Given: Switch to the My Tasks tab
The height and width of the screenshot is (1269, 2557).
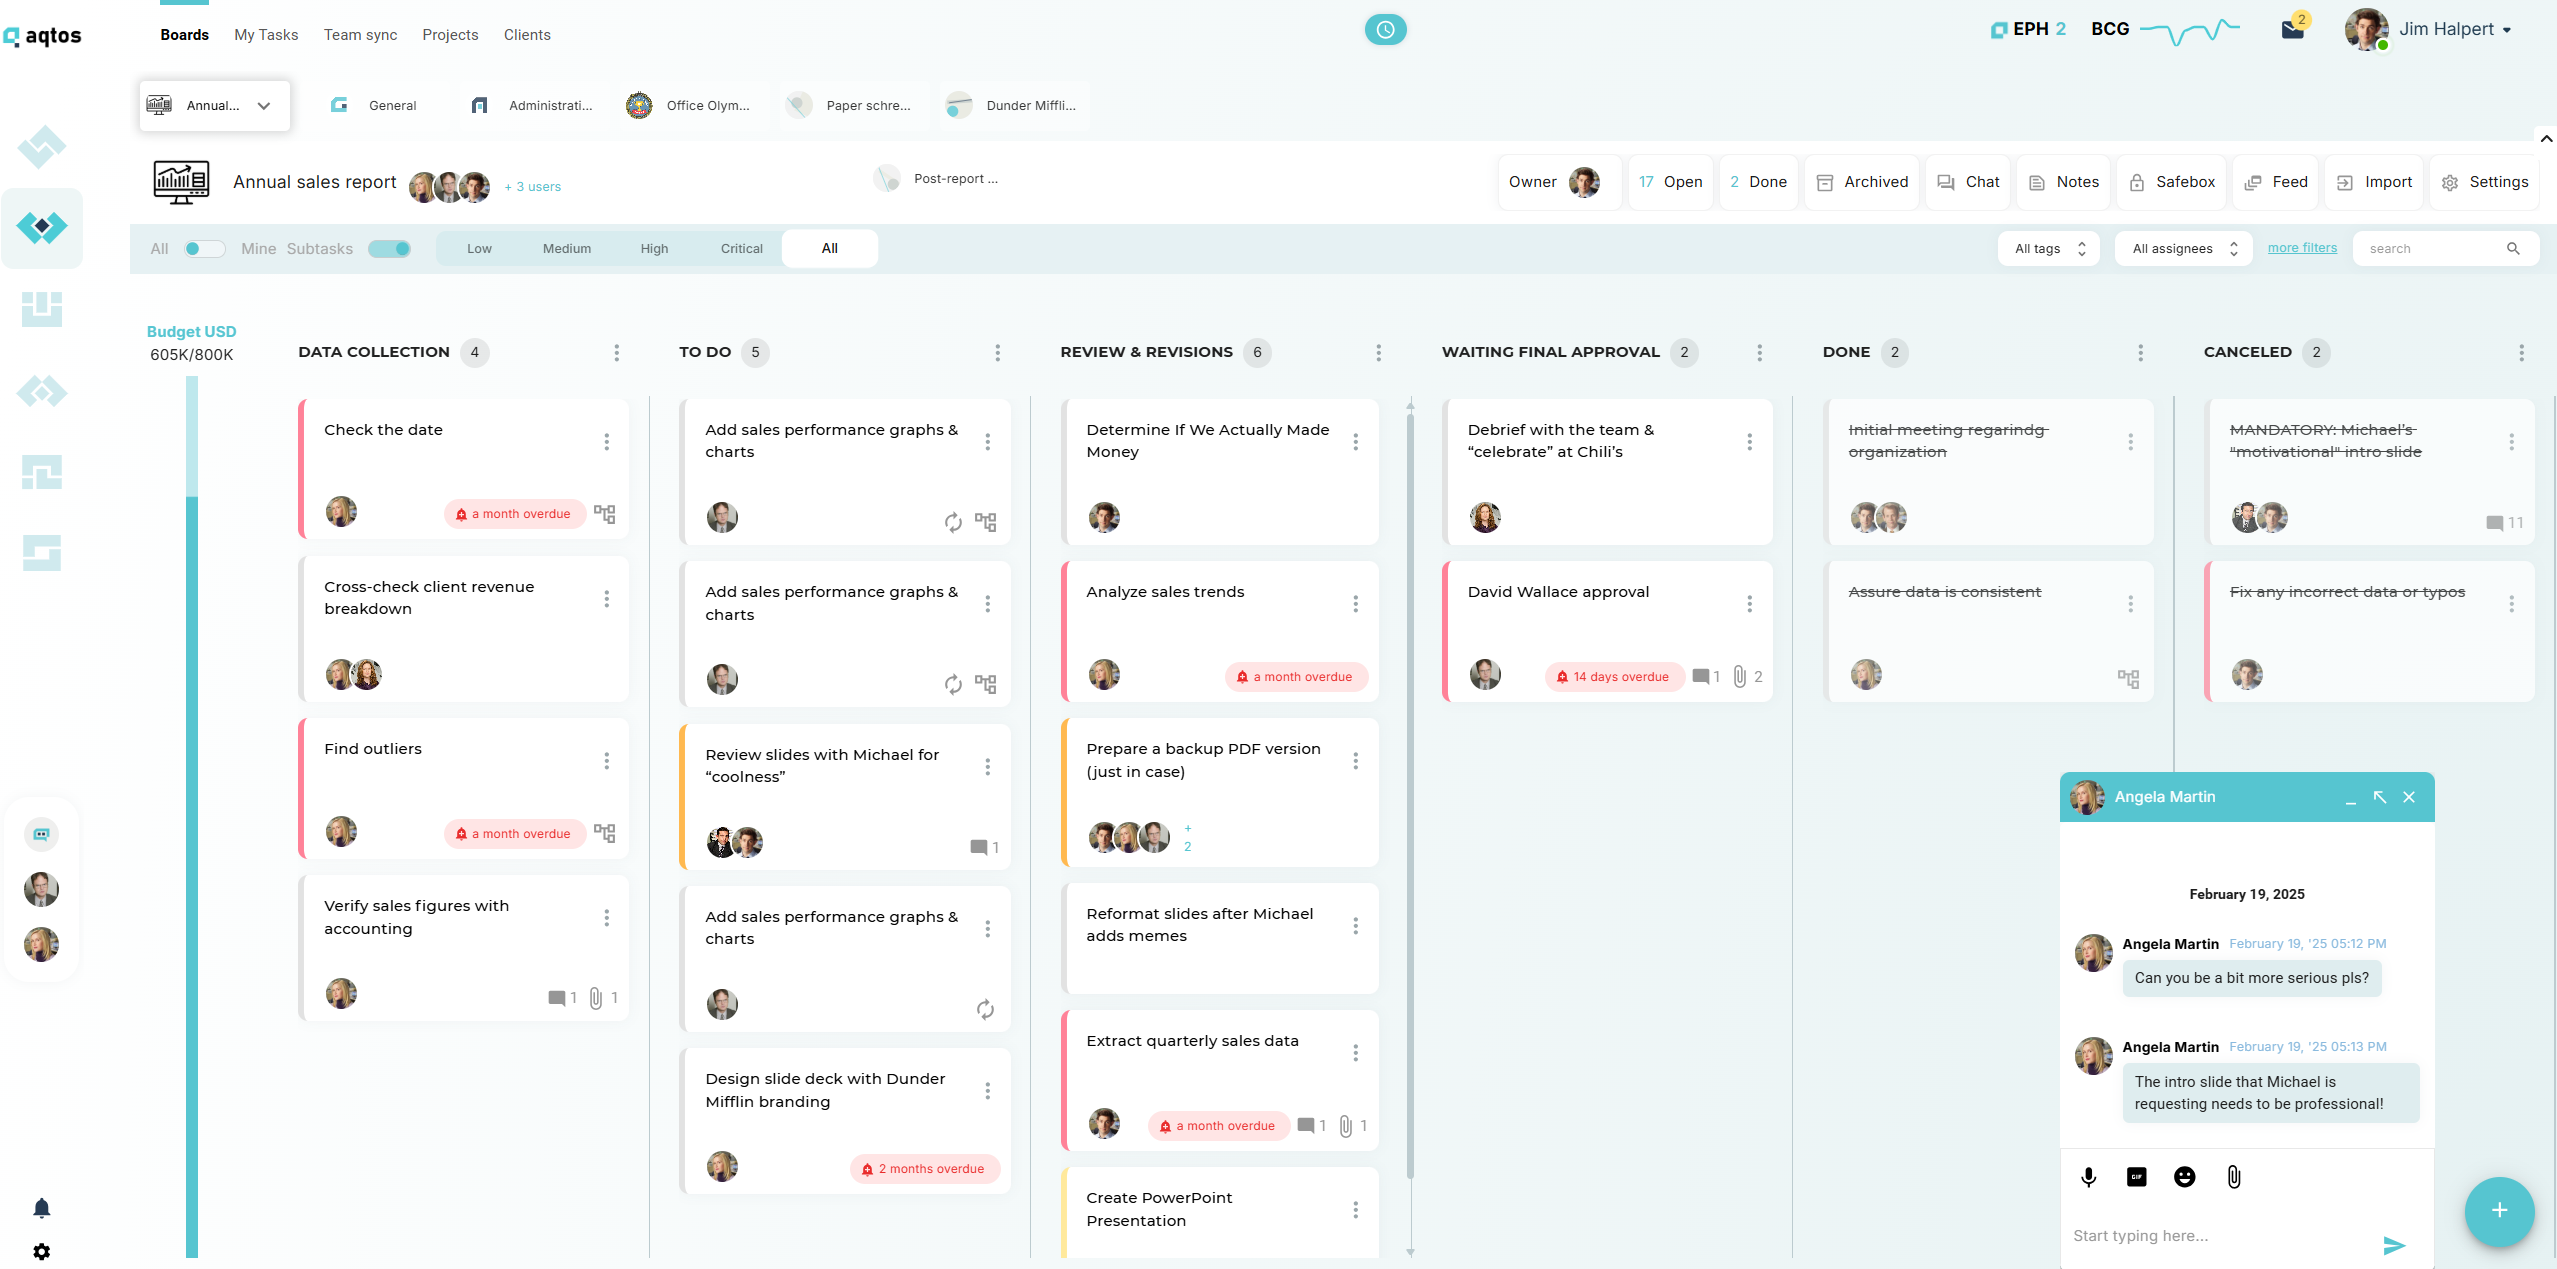Looking at the screenshot, I should (266, 35).
